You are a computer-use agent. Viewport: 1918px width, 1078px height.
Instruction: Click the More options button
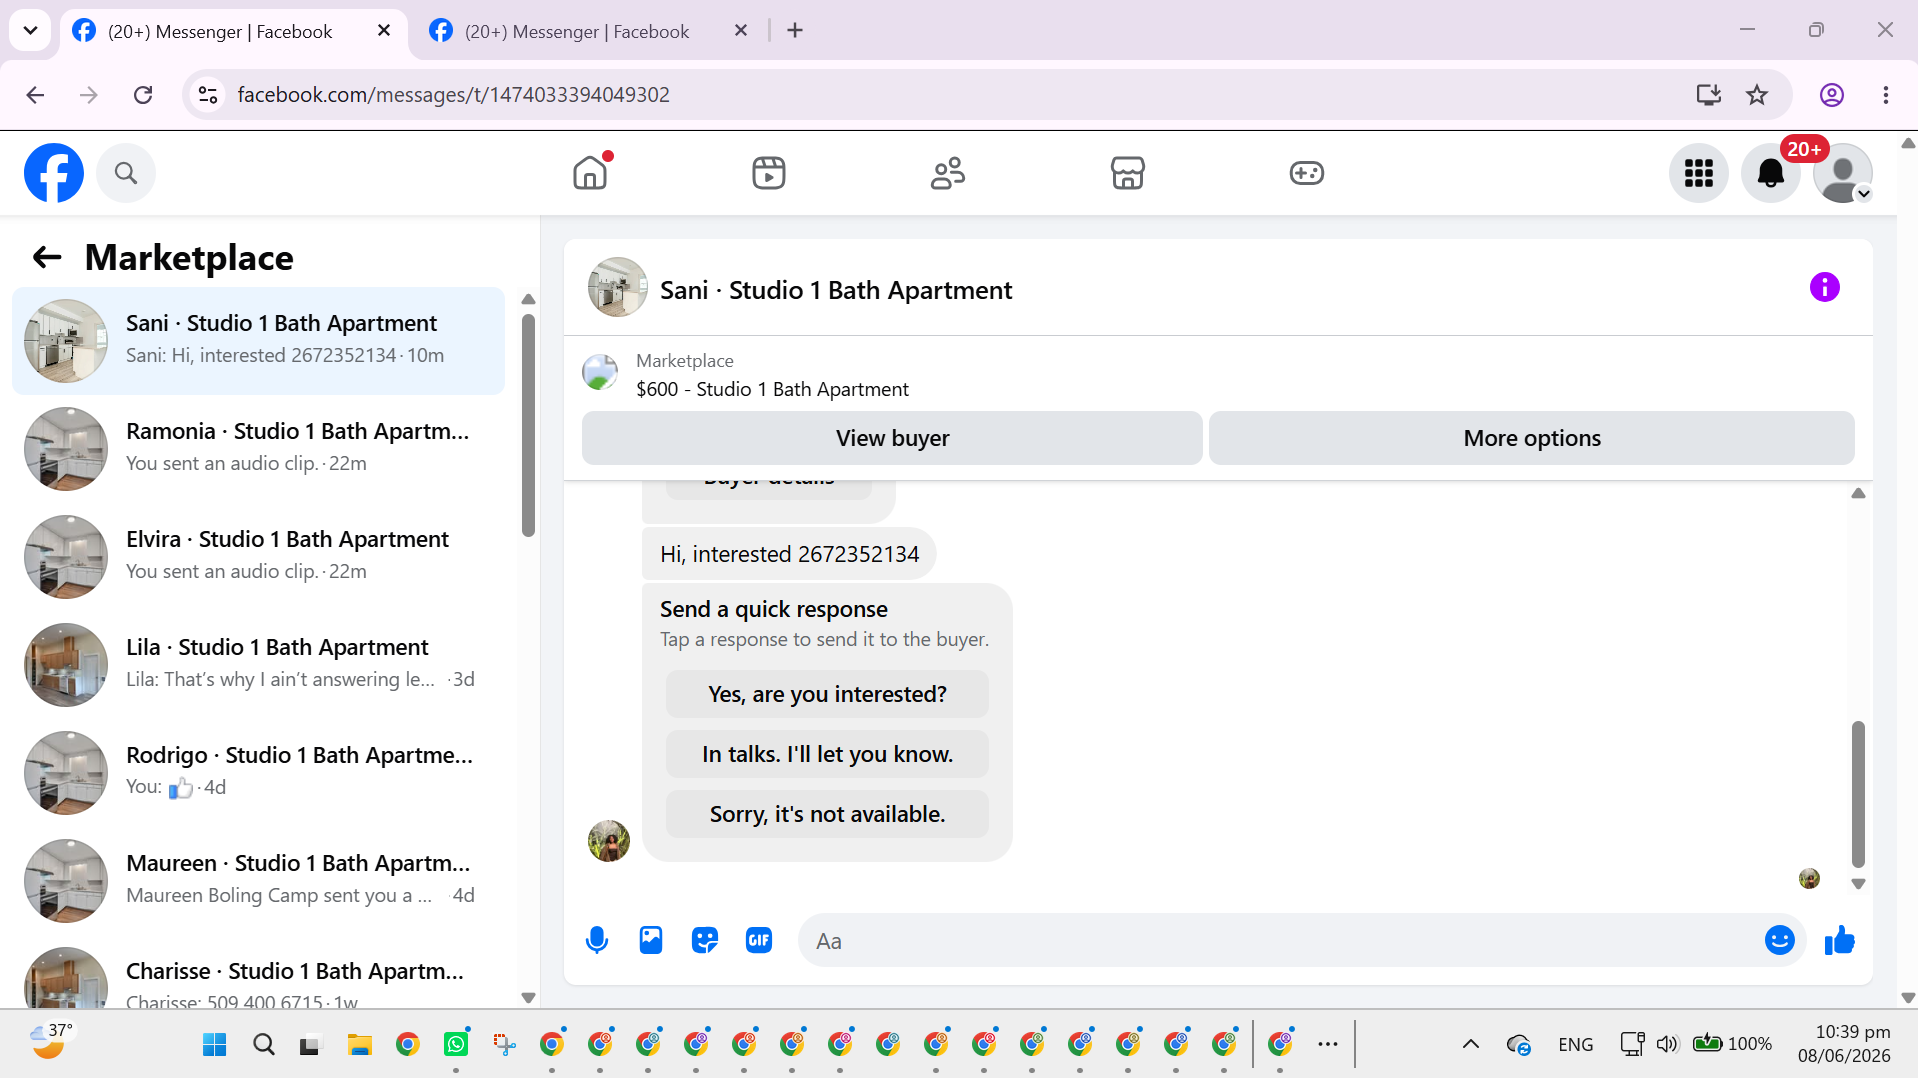point(1532,438)
